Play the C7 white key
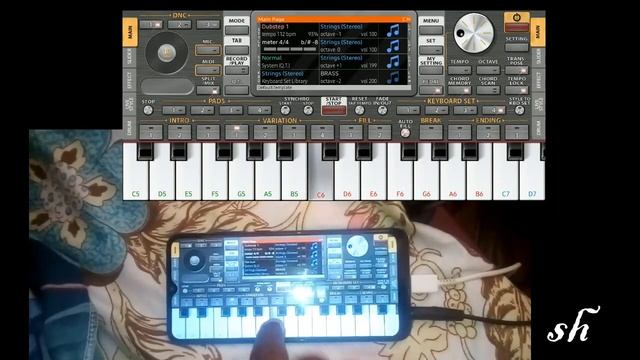The image size is (640, 360). pos(505,180)
